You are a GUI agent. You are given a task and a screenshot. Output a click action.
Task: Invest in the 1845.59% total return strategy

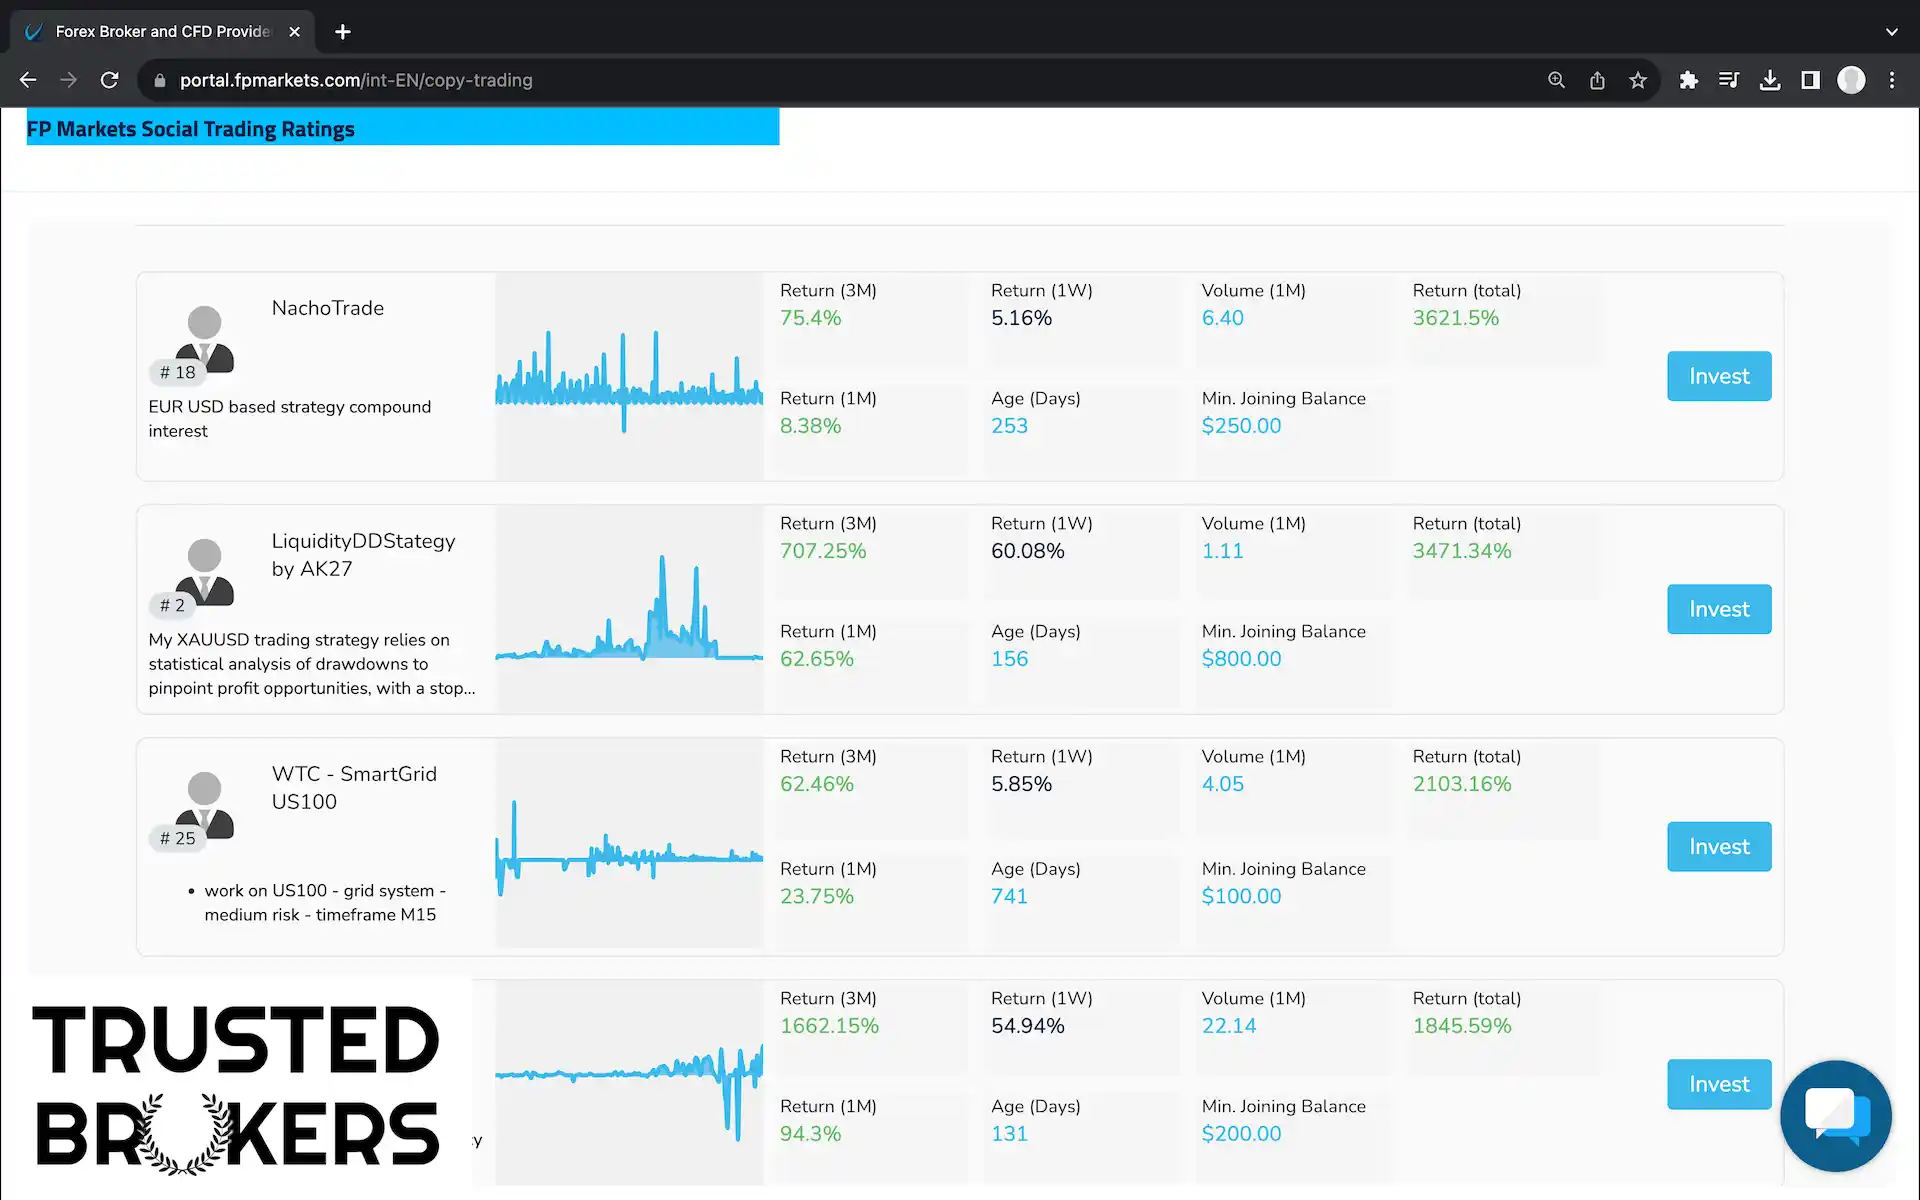point(1719,1084)
